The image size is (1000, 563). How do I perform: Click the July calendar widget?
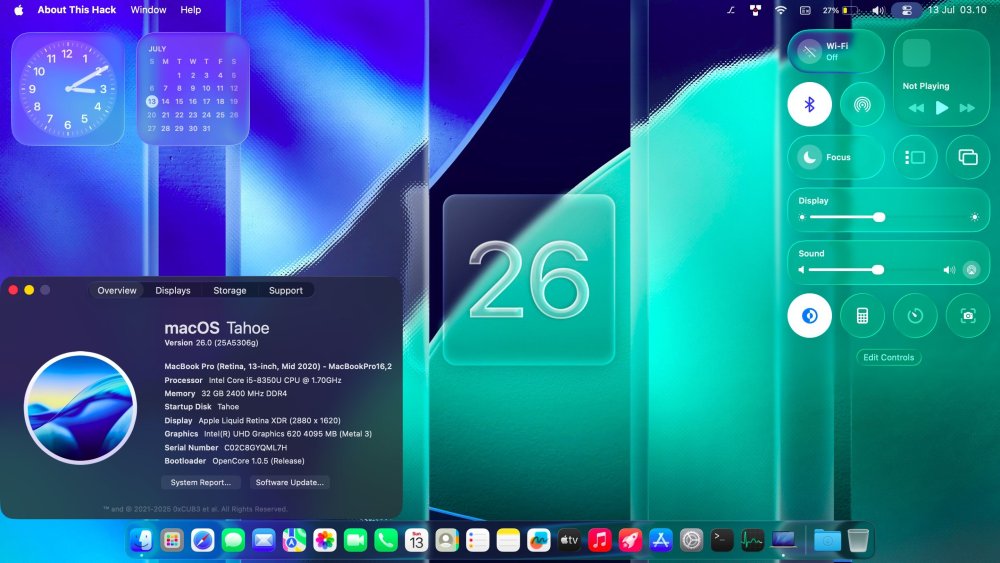coord(193,89)
